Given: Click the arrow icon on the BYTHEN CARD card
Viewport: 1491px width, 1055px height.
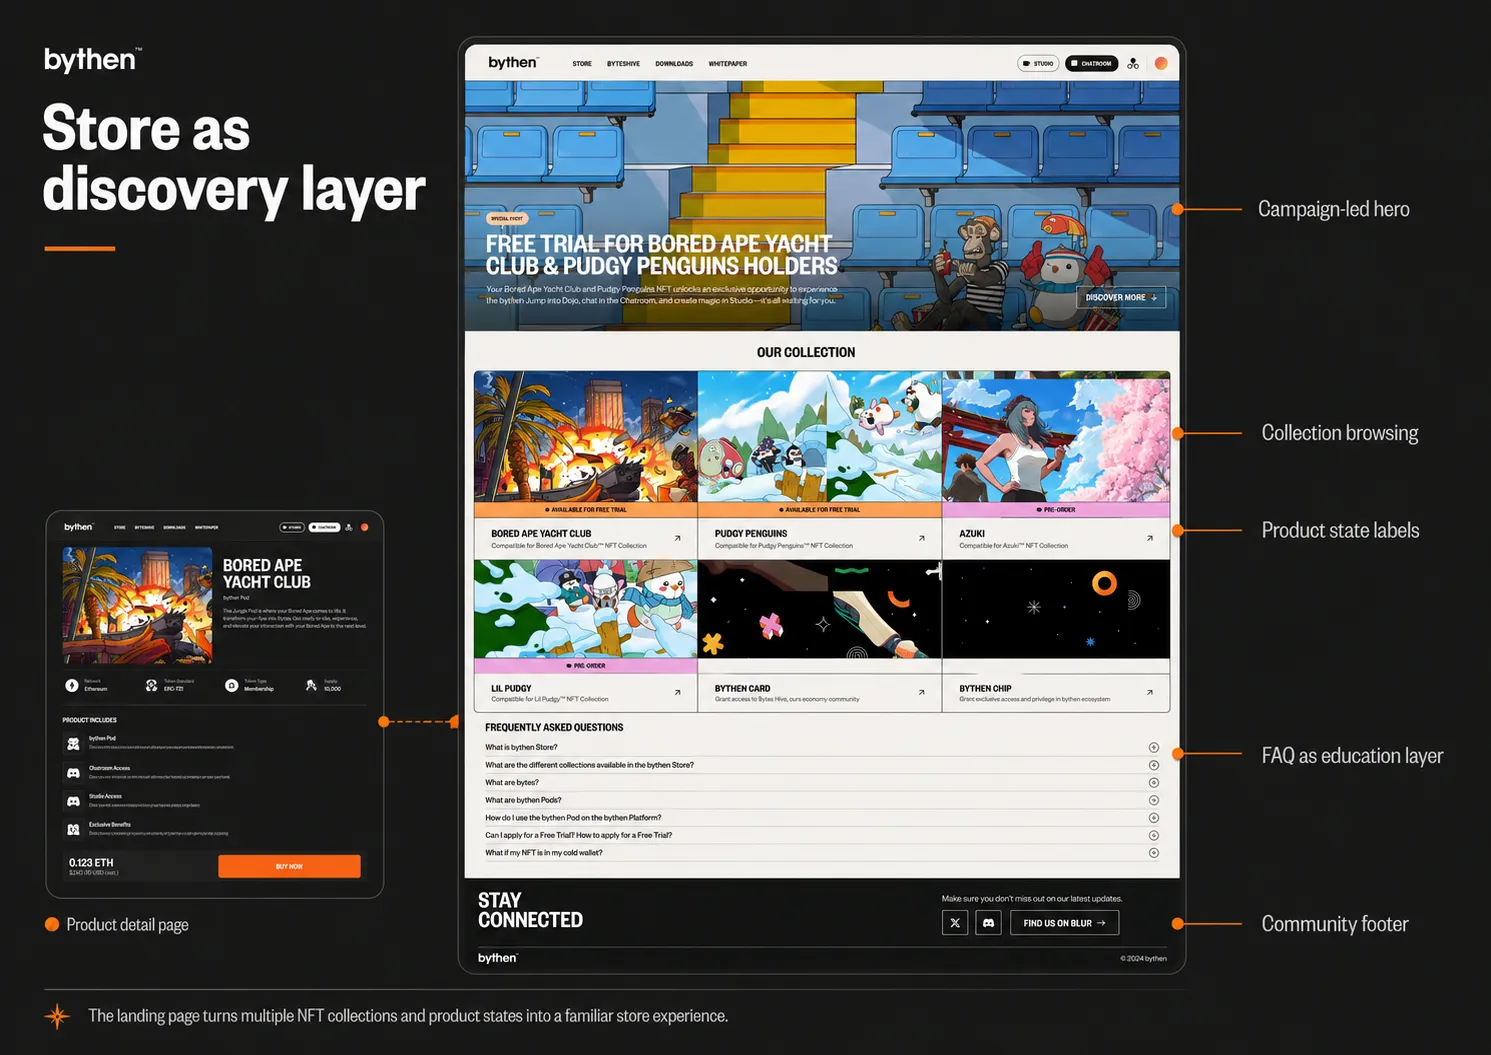Looking at the screenshot, I should click(x=921, y=692).
